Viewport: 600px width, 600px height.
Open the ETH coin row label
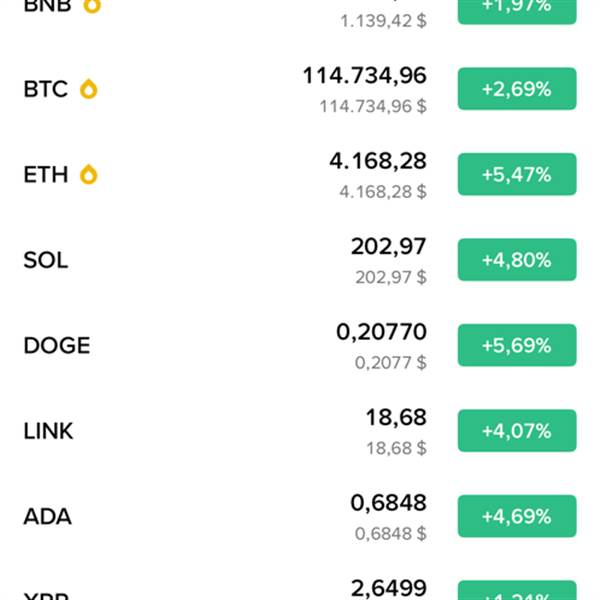[46, 175]
